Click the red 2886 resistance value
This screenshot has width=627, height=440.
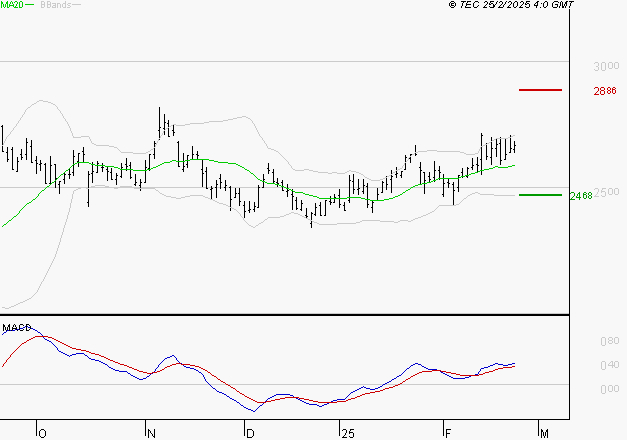coord(605,91)
